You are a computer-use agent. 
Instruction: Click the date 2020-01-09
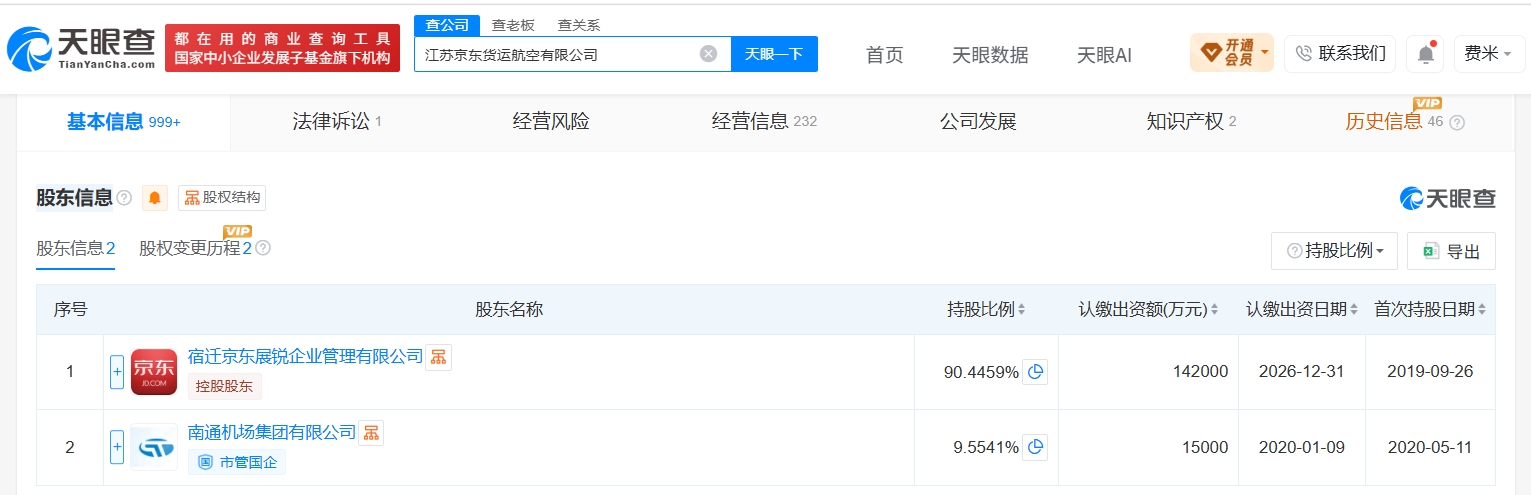[x=1301, y=447]
